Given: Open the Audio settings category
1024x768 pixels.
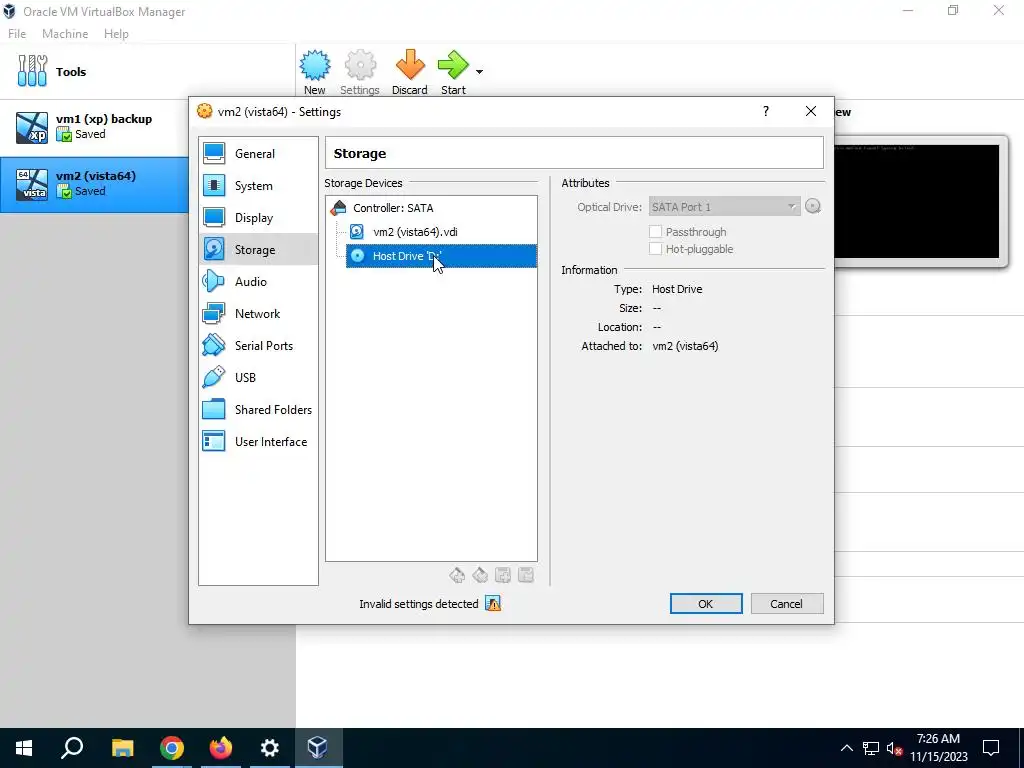Looking at the screenshot, I should tap(258, 281).
